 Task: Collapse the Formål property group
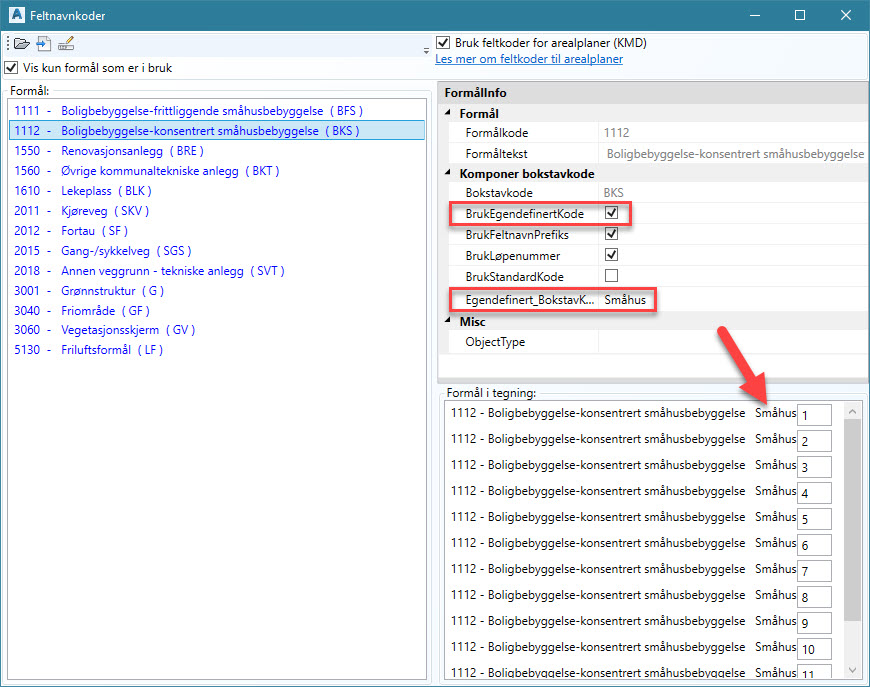tap(449, 114)
